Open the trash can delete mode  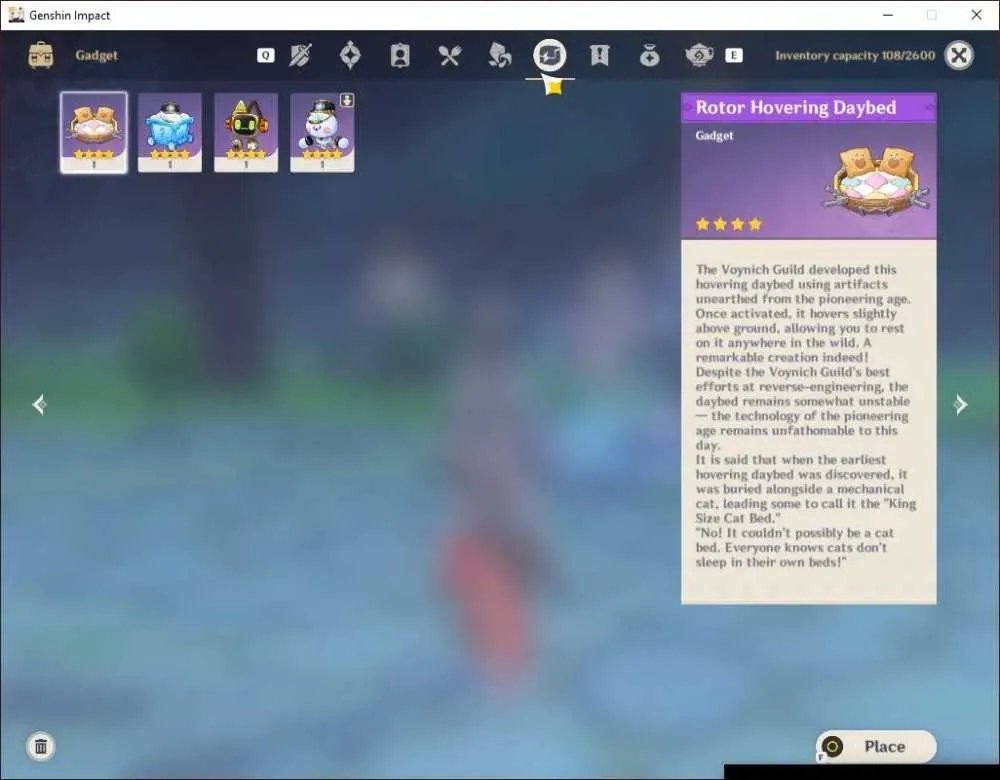tap(41, 746)
